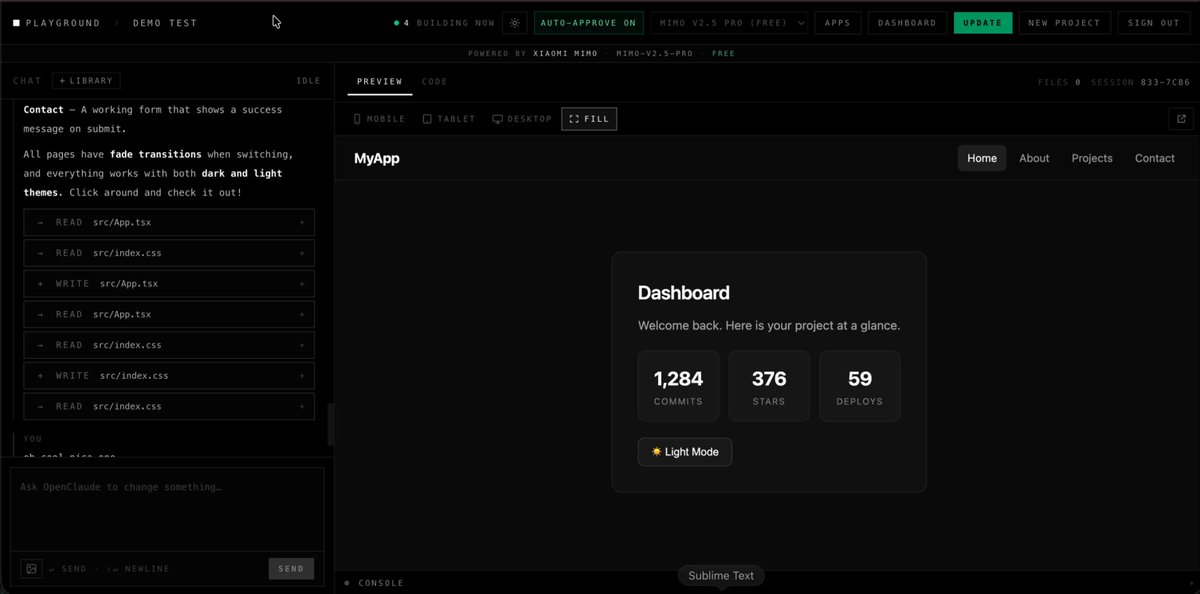Click the Playground breadcrumb link
Viewport: 1200px width, 594px height.
click(x=63, y=23)
